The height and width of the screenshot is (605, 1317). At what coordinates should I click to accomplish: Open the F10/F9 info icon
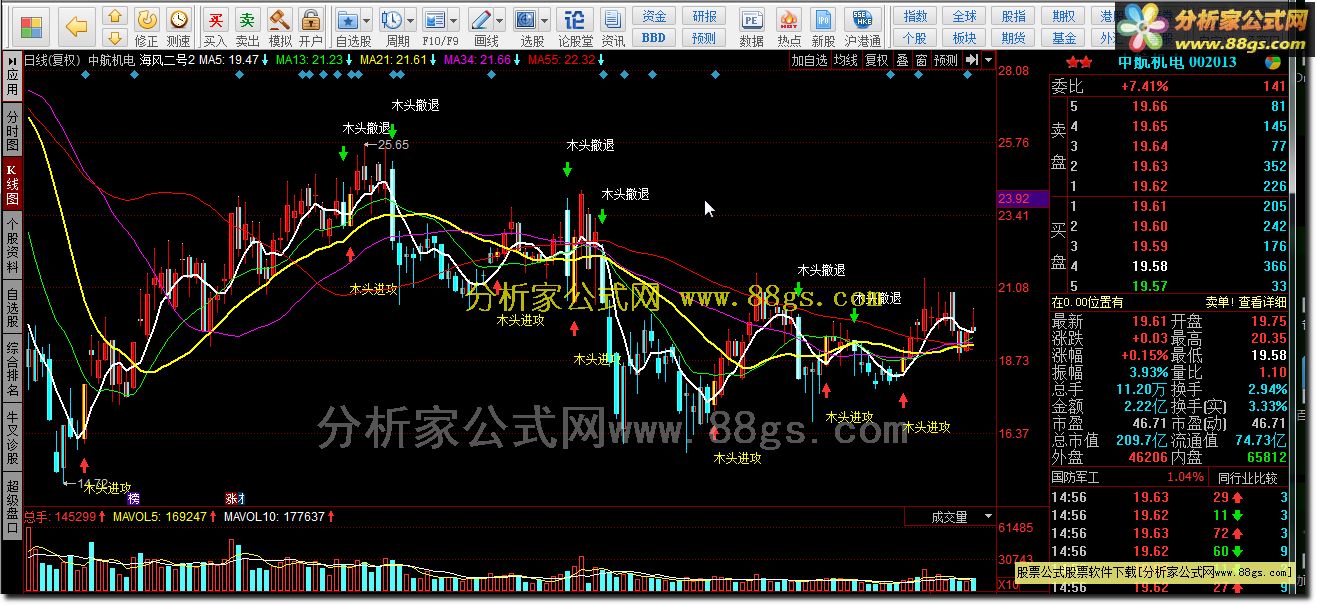coord(434,20)
